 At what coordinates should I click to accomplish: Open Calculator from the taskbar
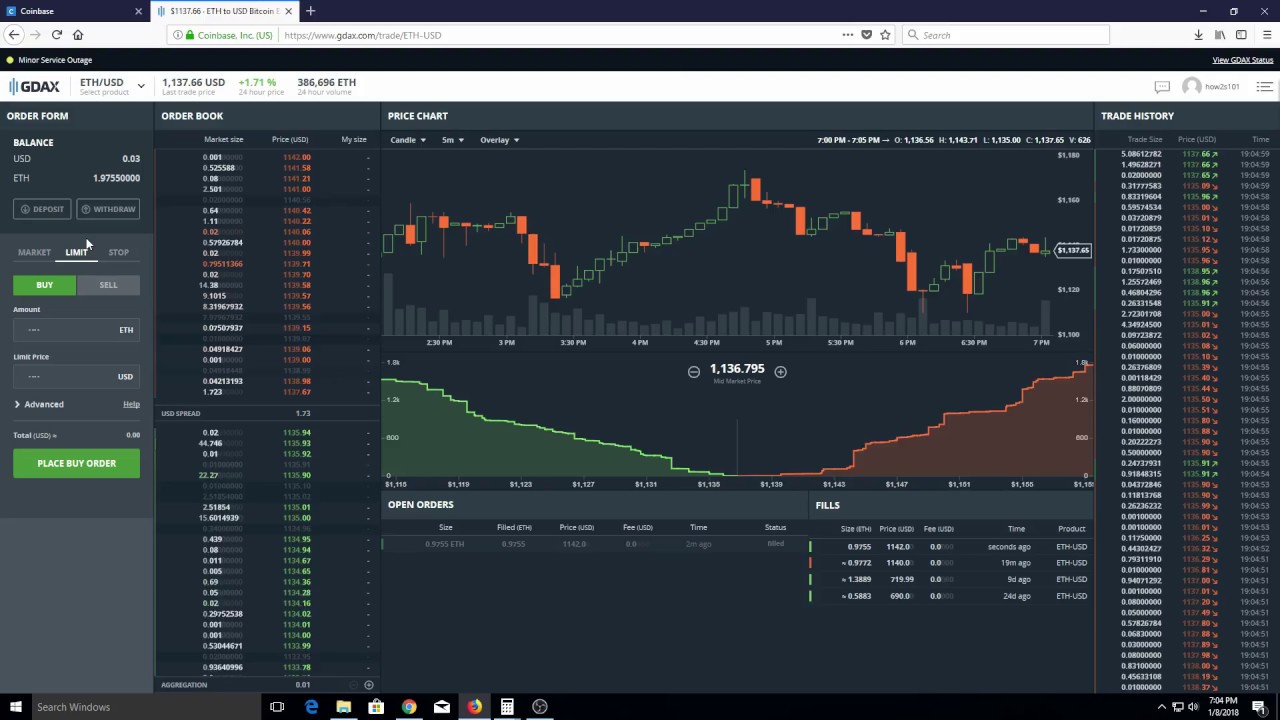(507, 707)
